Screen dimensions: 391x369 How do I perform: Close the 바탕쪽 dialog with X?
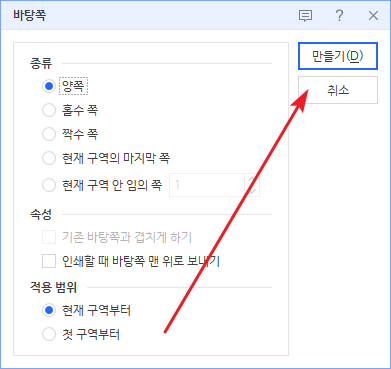click(373, 16)
